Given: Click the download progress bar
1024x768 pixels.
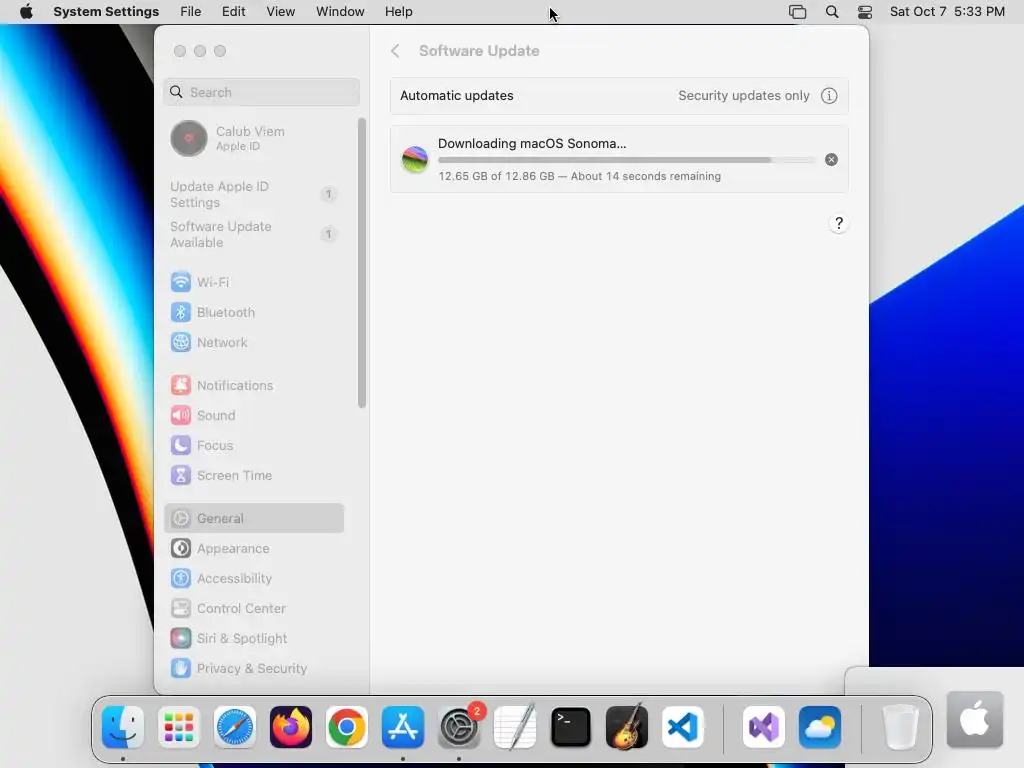Looking at the screenshot, I should pyautogui.click(x=627, y=160).
